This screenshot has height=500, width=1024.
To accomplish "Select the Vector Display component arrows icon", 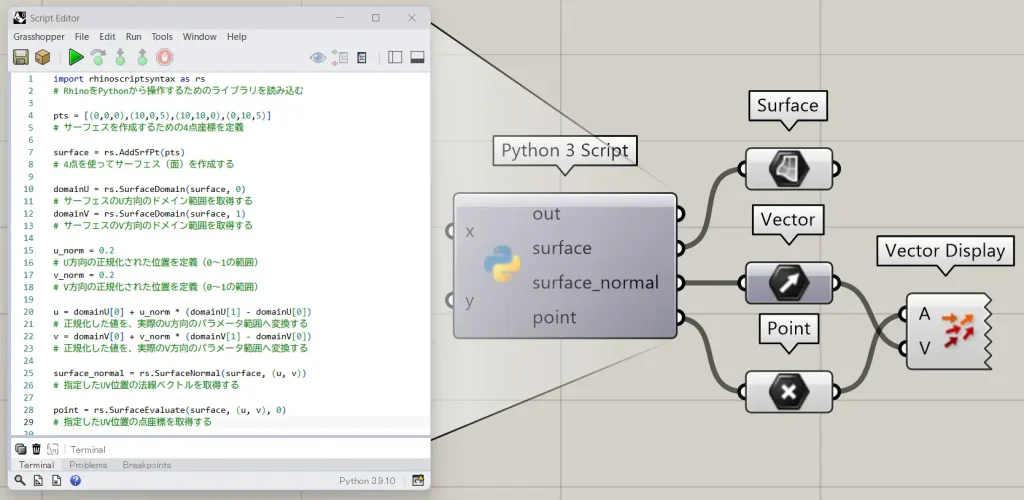I will point(957,328).
